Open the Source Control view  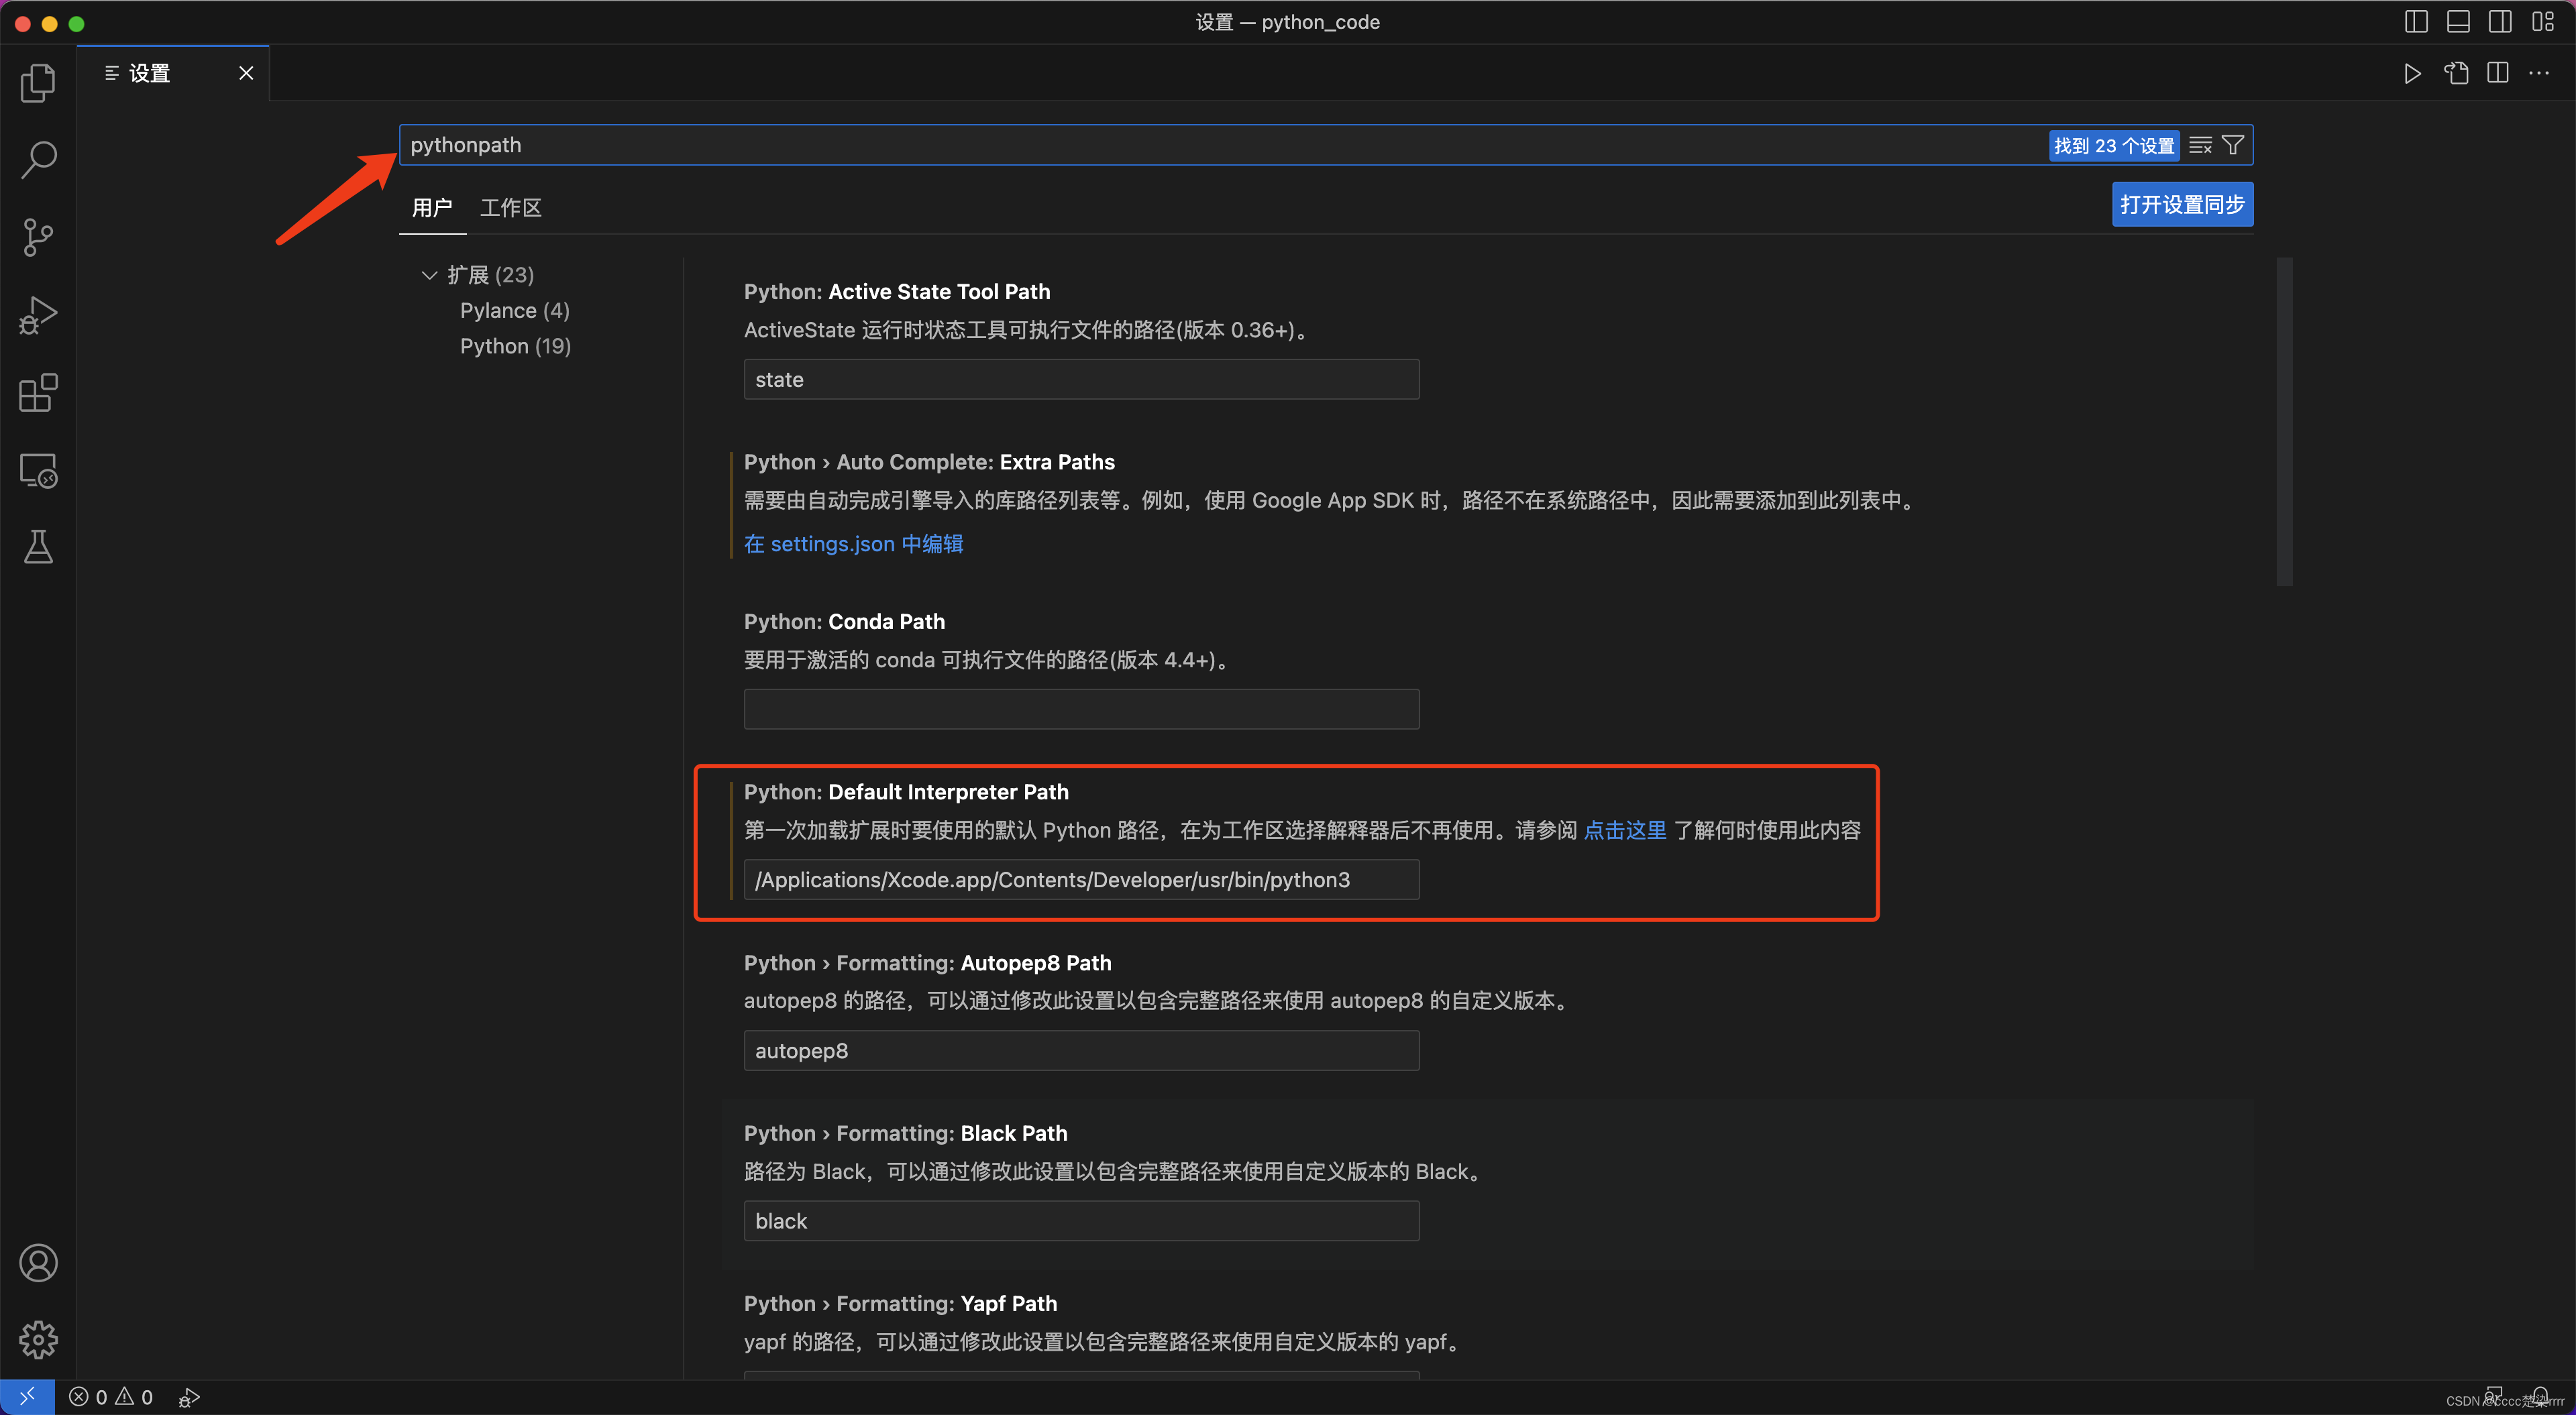[x=38, y=237]
